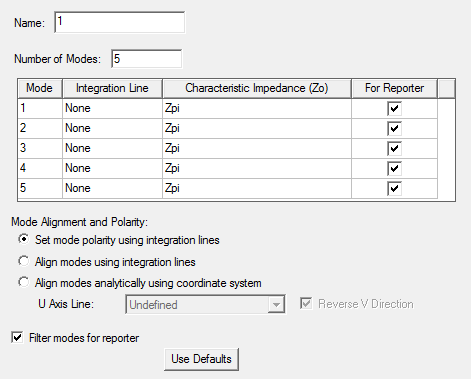Click Zpi impedance cell for mode 3
Screen dimensions: 471x379
(x=257, y=148)
